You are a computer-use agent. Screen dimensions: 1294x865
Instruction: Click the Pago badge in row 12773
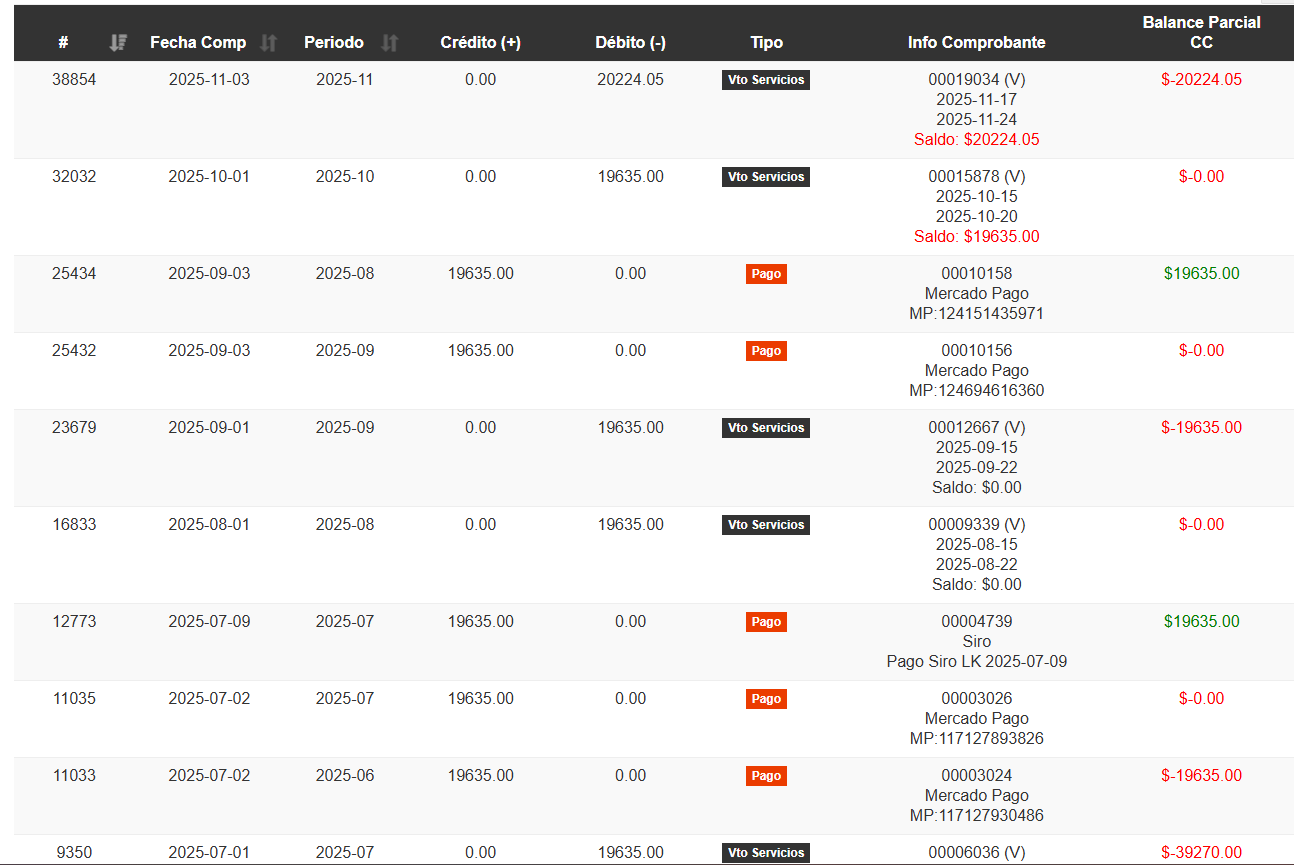point(766,622)
